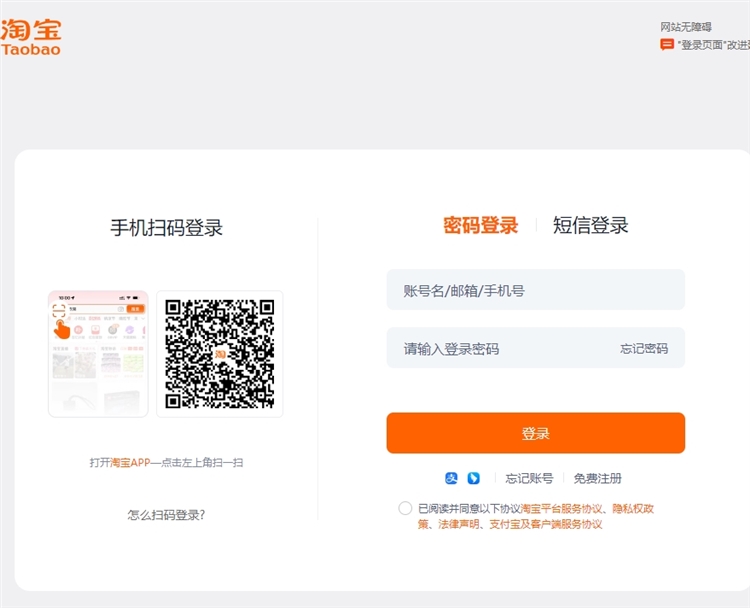
Task: Open the 怎么扫码登录? help link
Action: (x=166, y=515)
